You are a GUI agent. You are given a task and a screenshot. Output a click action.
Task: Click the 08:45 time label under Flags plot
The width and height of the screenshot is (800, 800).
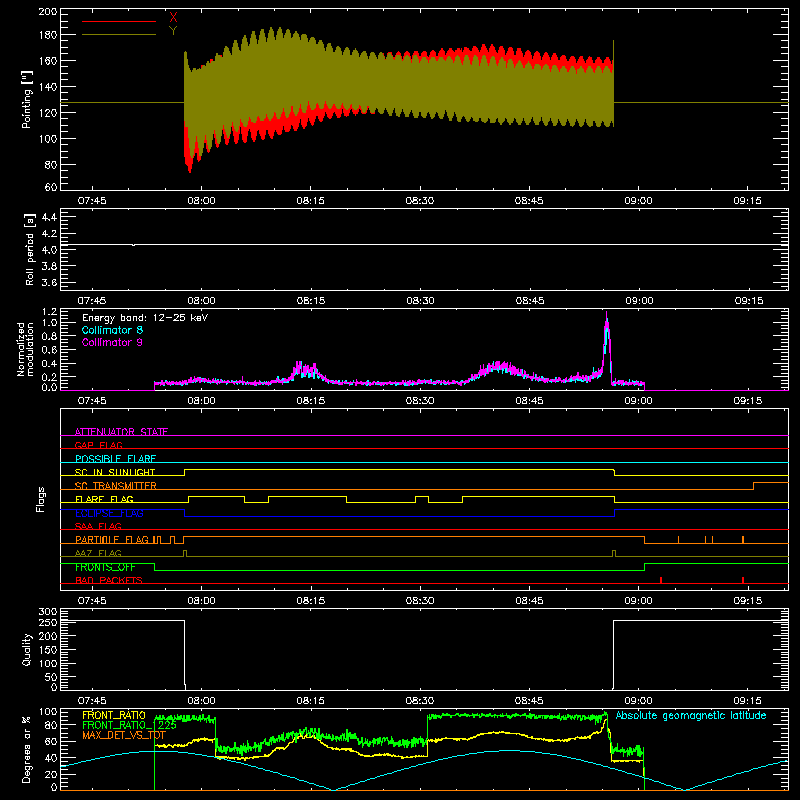click(529, 601)
